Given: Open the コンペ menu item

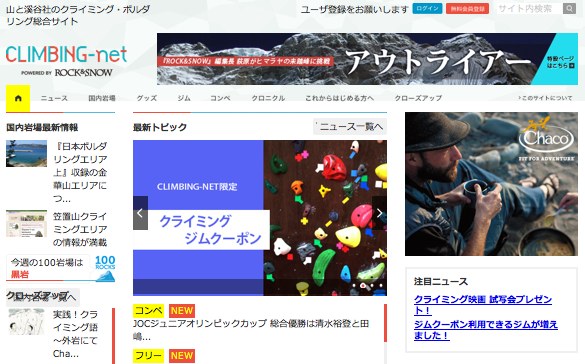Looking at the screenshot, I should [x=220, y=98].
